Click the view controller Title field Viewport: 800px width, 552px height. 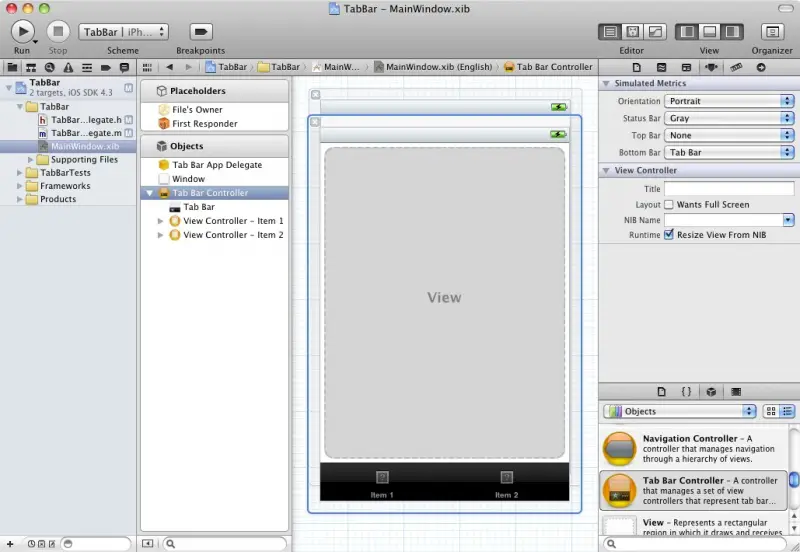[x=729, y=188]
